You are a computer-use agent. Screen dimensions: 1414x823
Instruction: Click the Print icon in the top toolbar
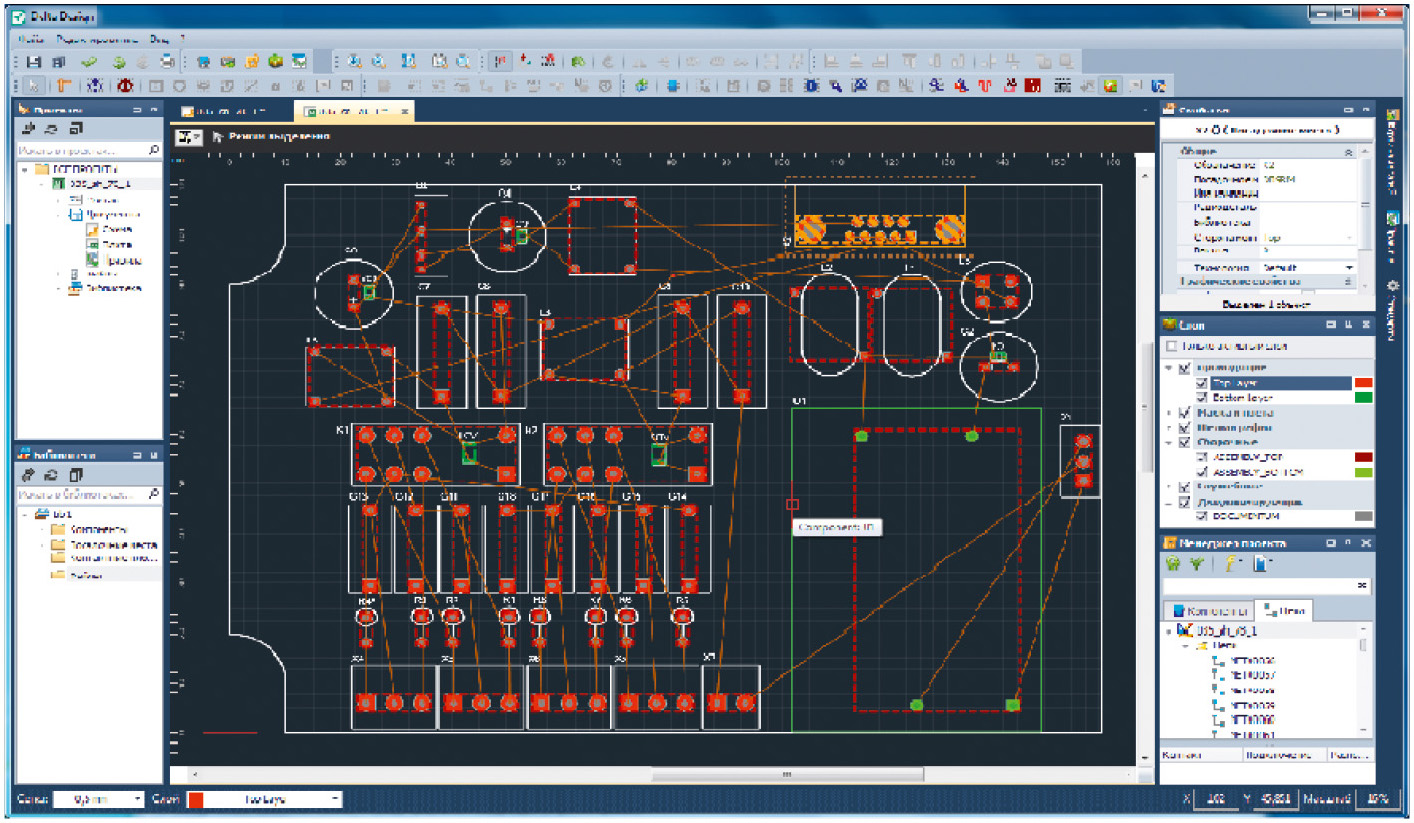[x=169, y=61]
